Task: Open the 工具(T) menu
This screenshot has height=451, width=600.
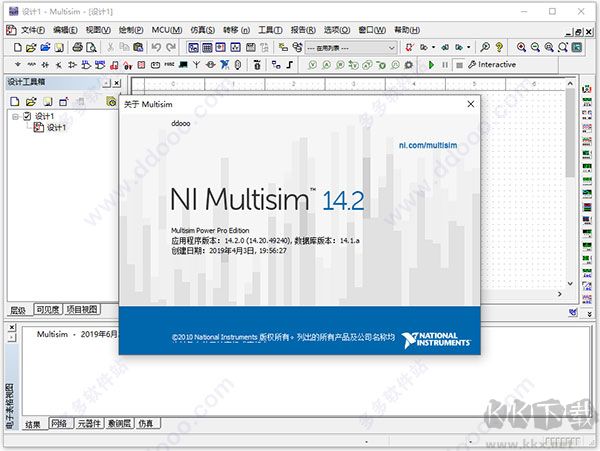Action: [x=270, y=29]
